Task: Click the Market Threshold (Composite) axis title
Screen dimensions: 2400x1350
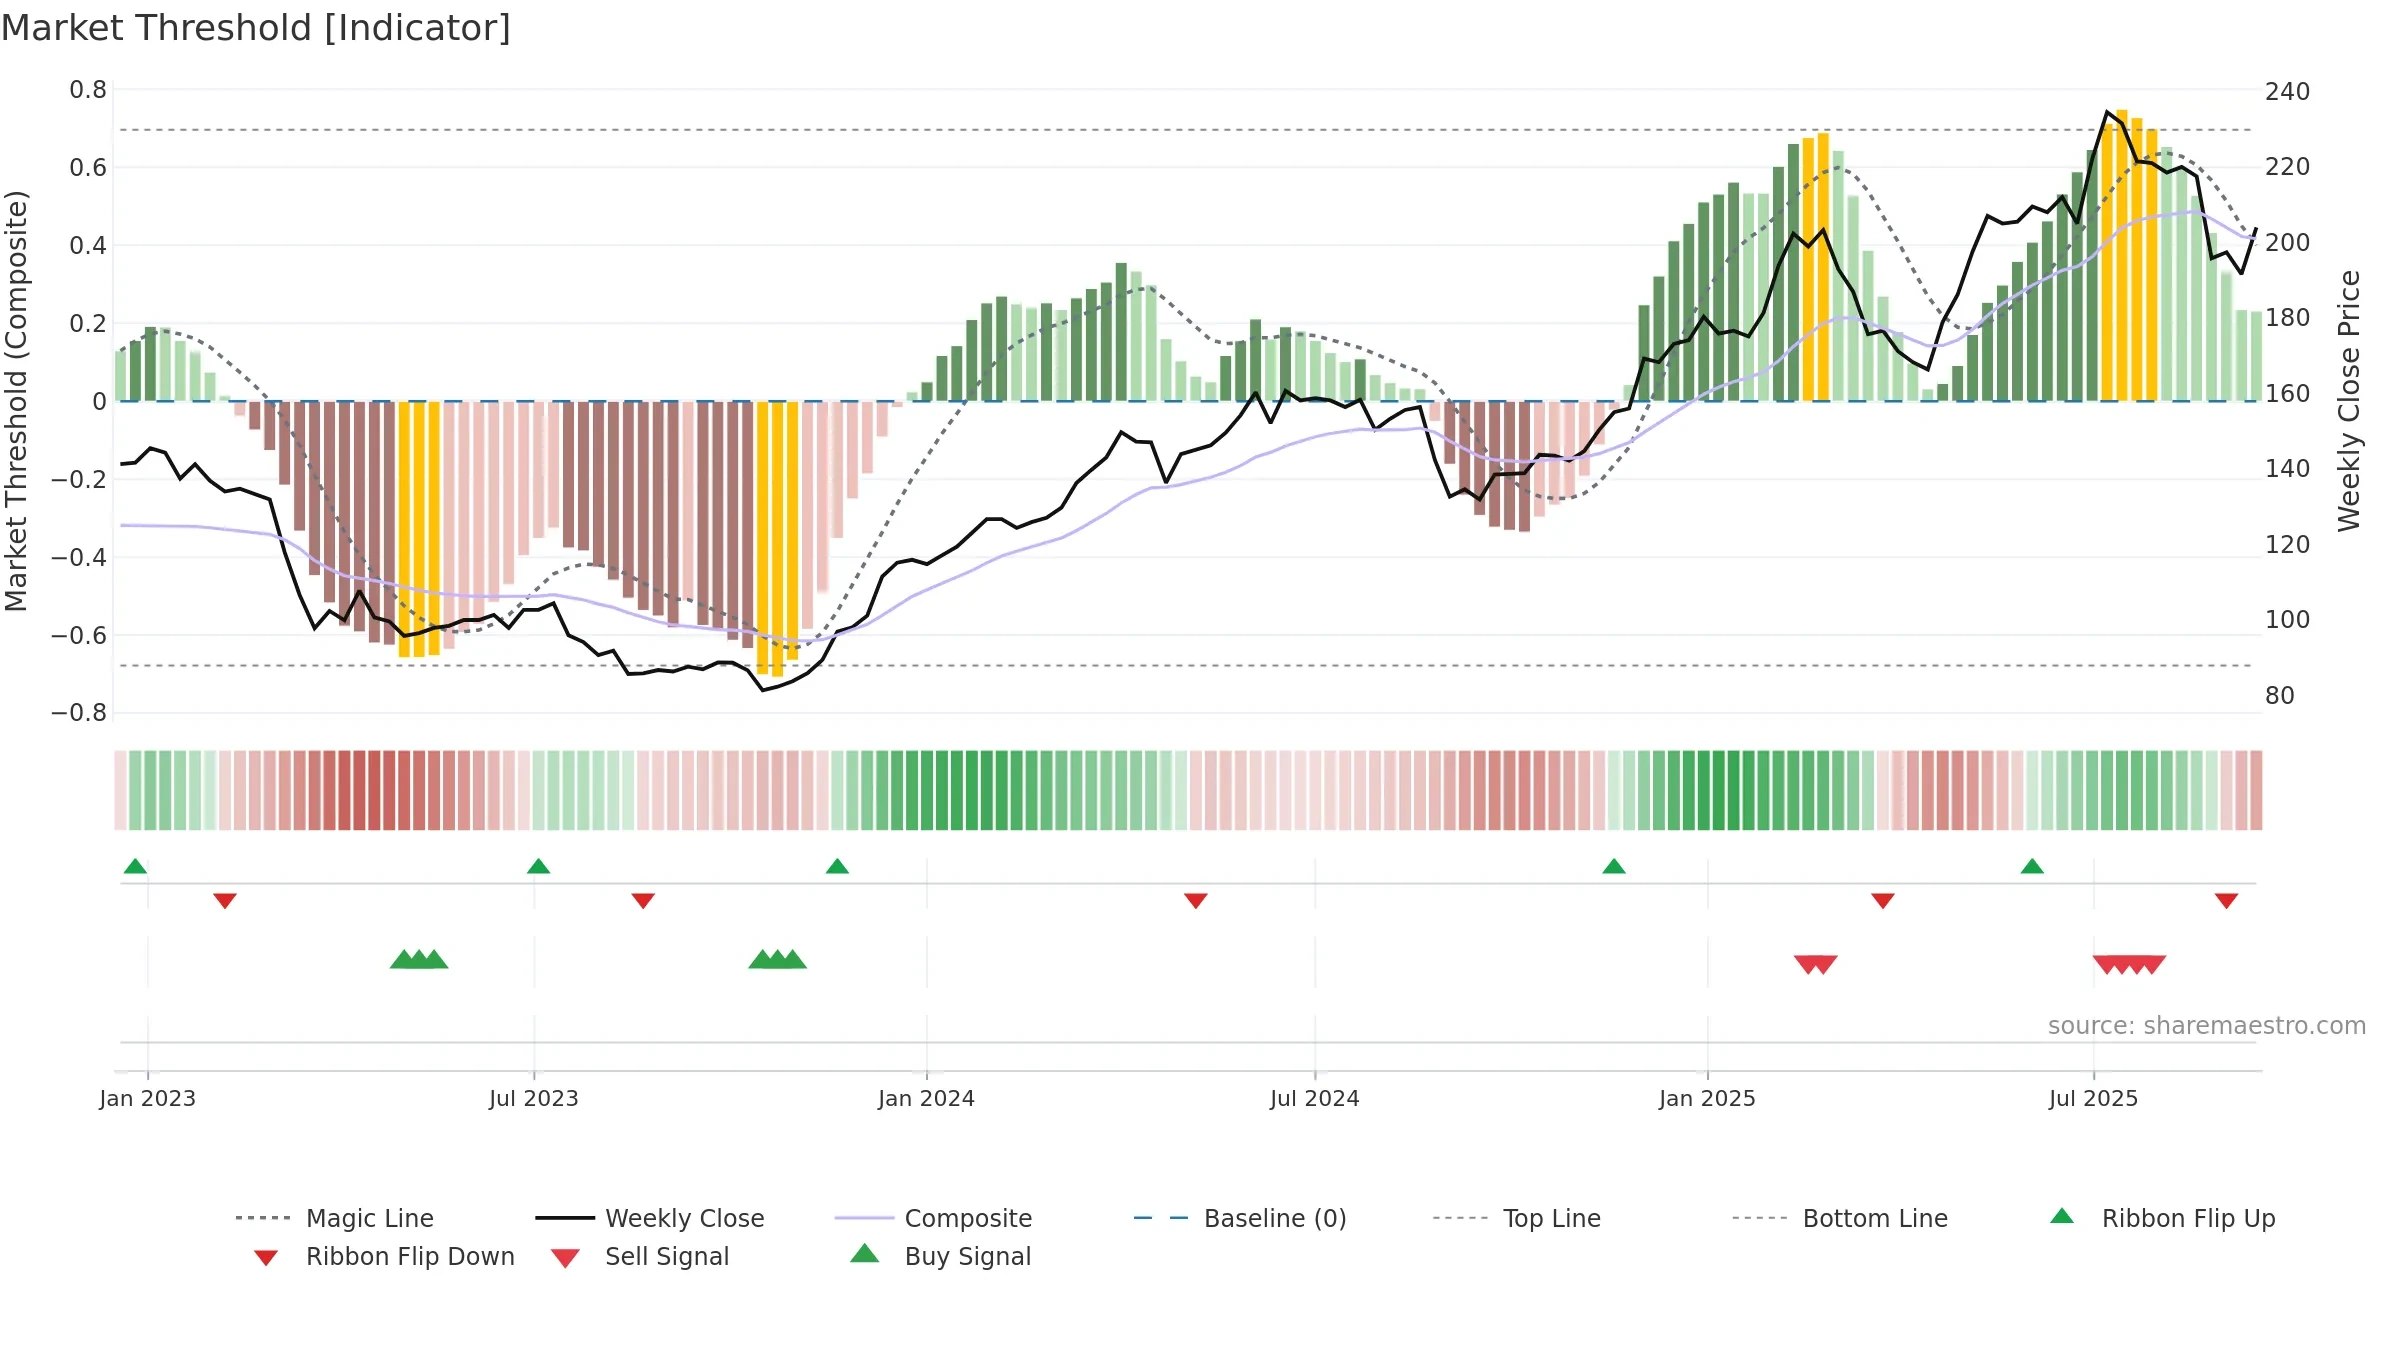Action: 16,401
